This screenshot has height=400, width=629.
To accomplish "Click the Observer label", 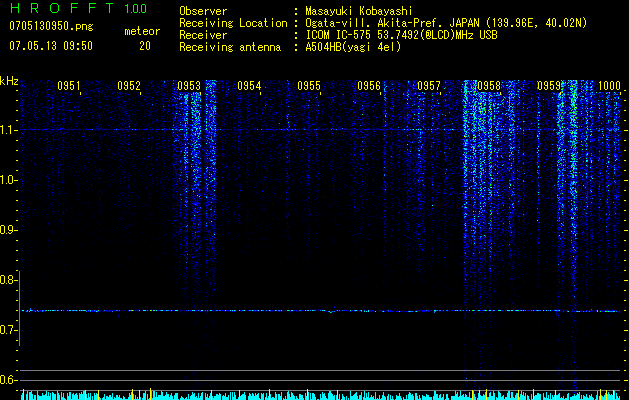I will click(203, 11).
